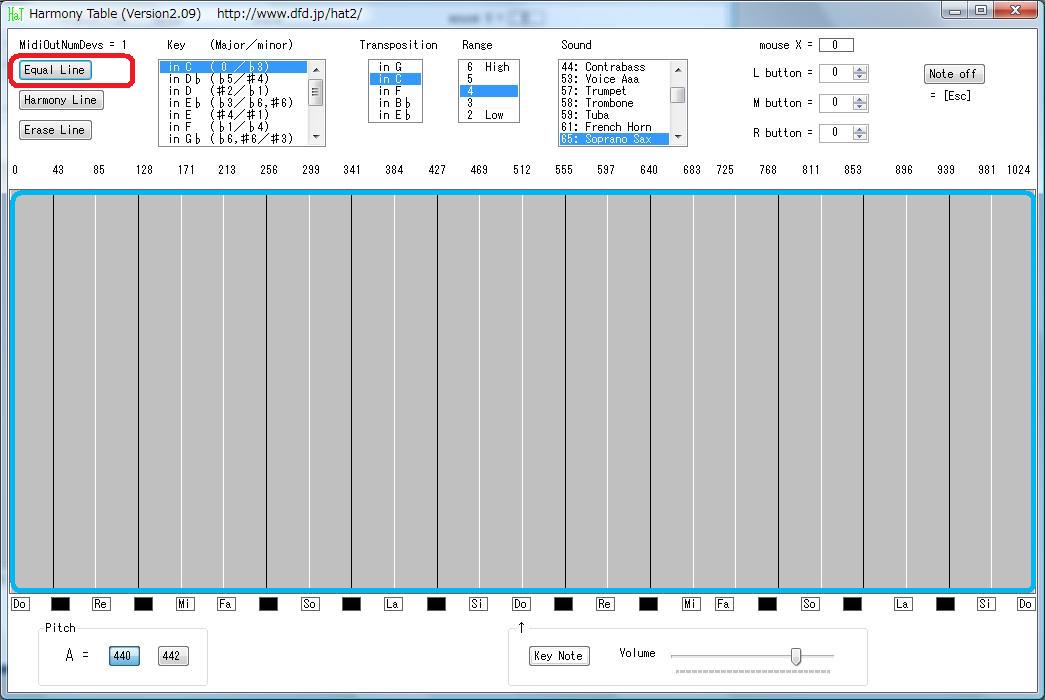Select range 2 Low
Image resolution: width=1045 pixels, height=700 pixels.
pos(489,115)
